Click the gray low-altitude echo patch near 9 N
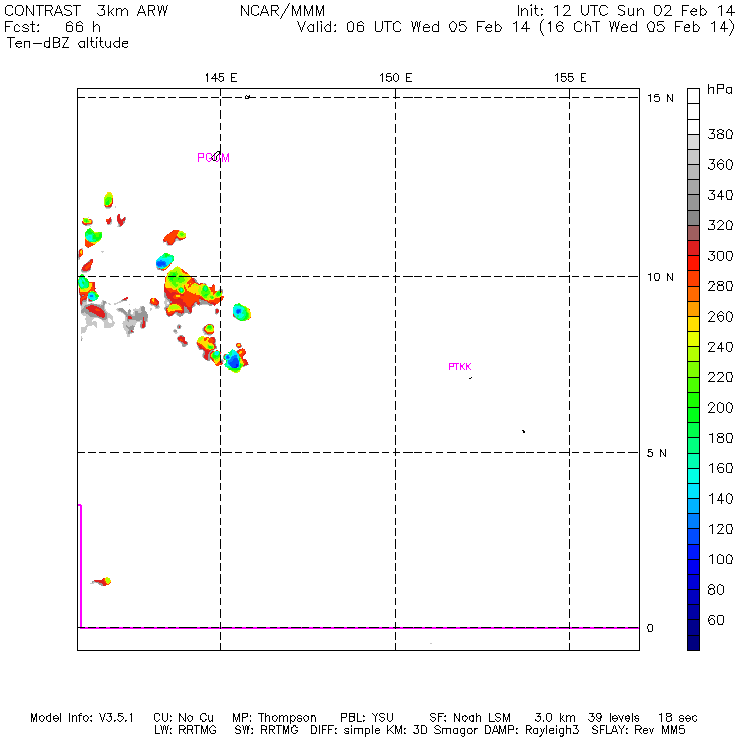The height and width of the screenshot is (740, 740). click(x=134, y=319)
